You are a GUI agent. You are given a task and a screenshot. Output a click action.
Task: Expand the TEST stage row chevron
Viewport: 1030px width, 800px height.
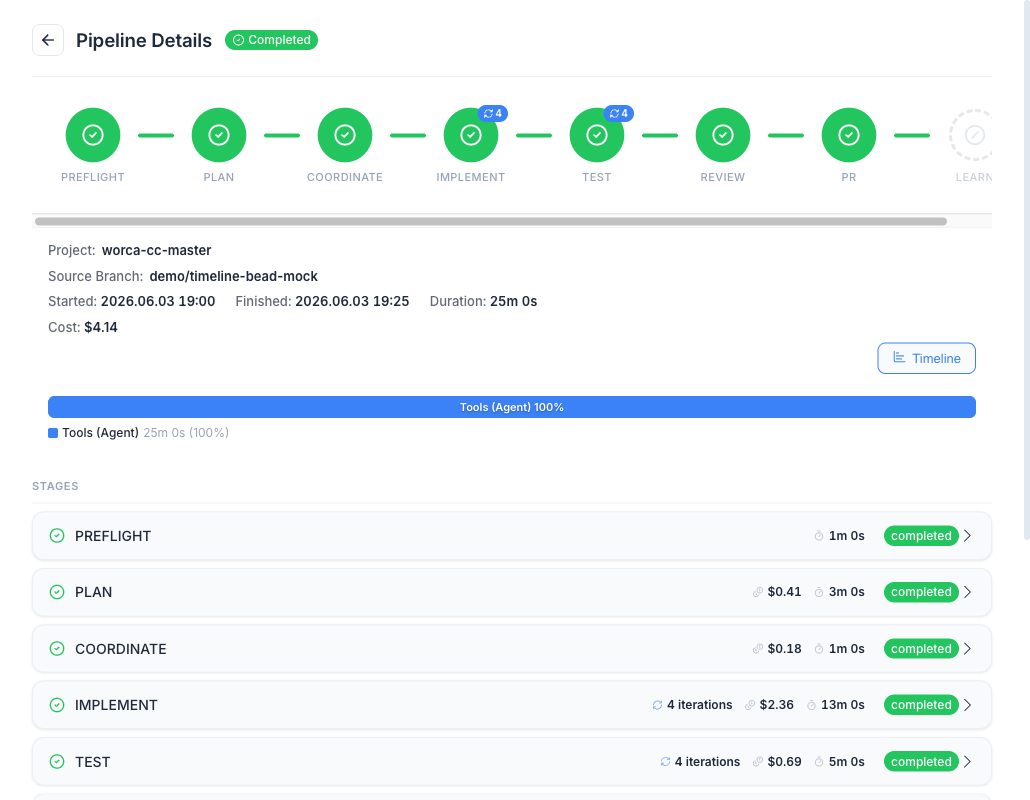(x=968, y=762)
